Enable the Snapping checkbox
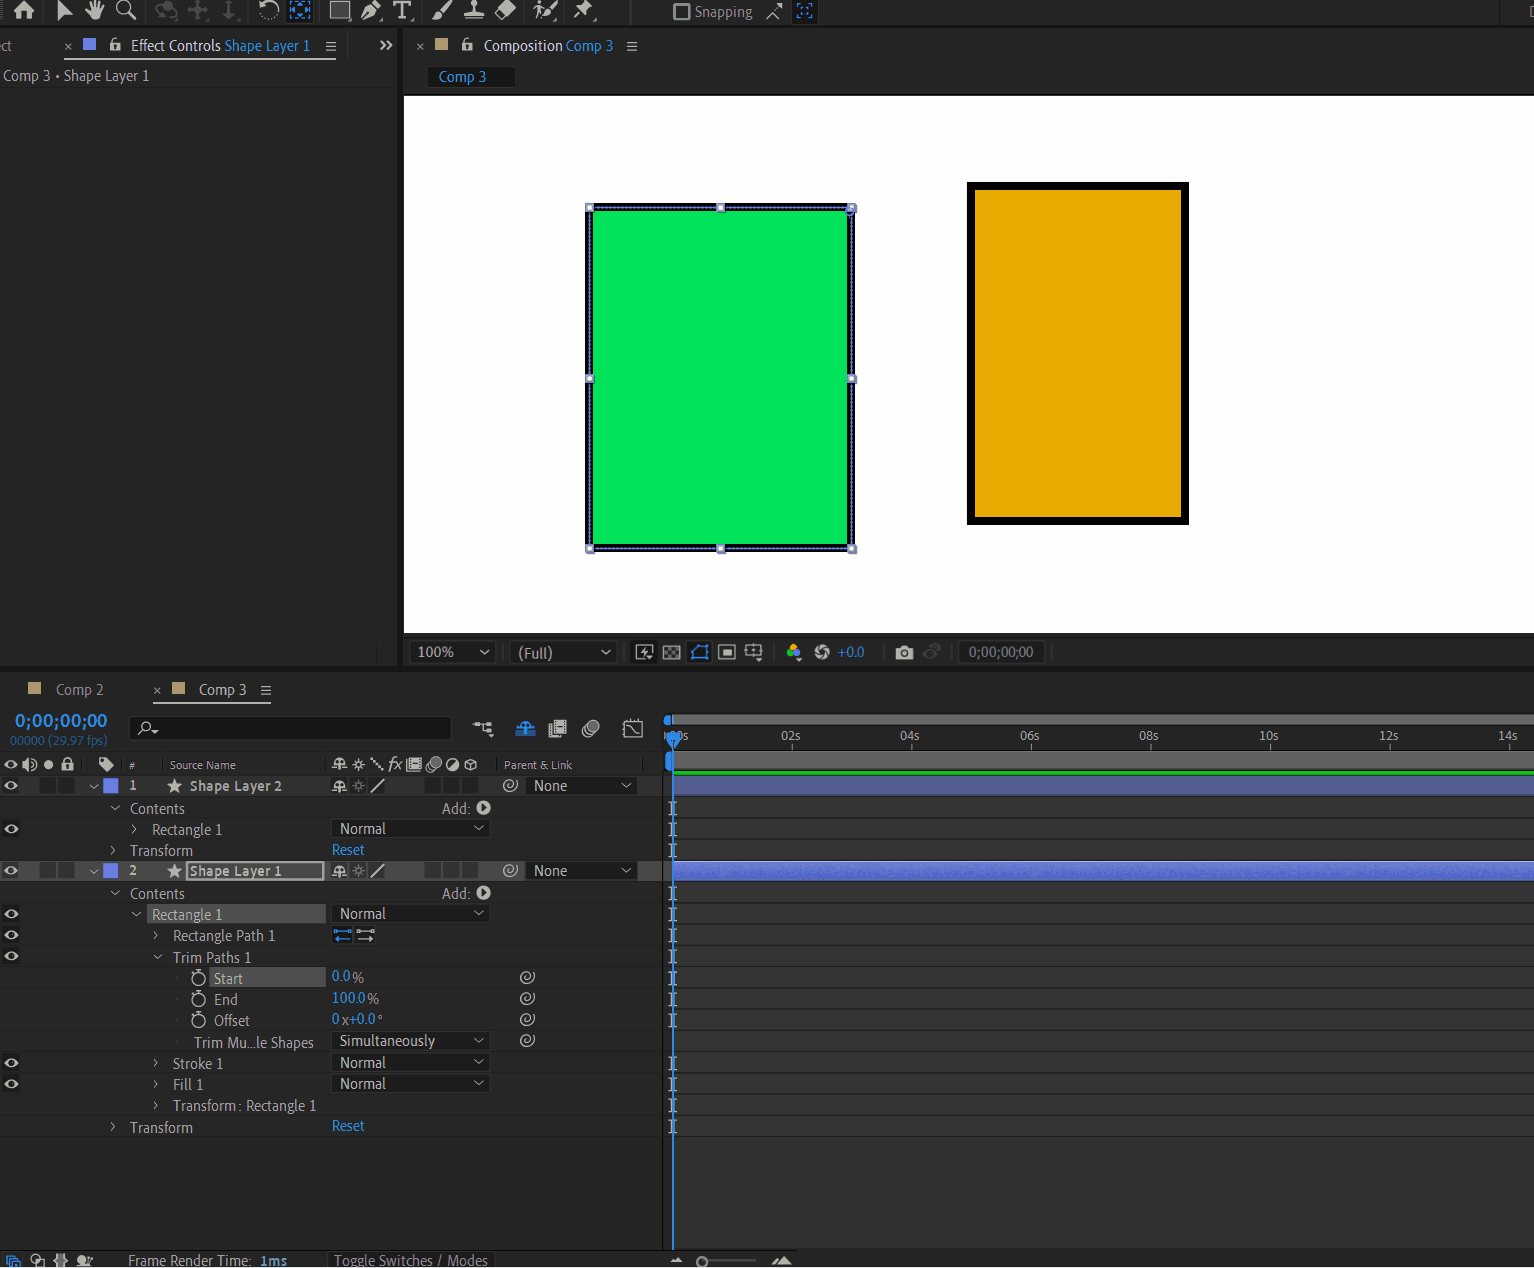 pyautogui.click(x=682, y=12)
